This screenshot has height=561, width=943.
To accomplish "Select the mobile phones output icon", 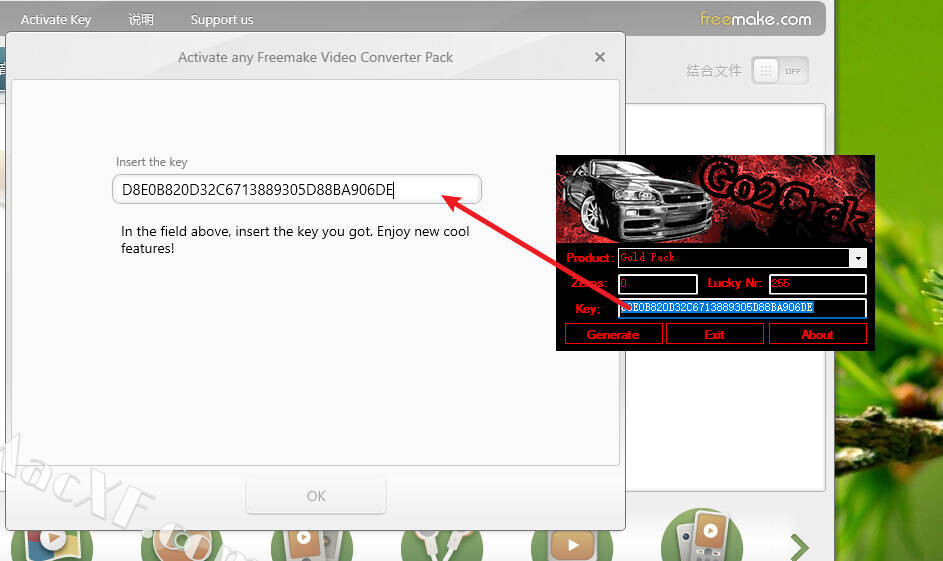I will 702,535.
